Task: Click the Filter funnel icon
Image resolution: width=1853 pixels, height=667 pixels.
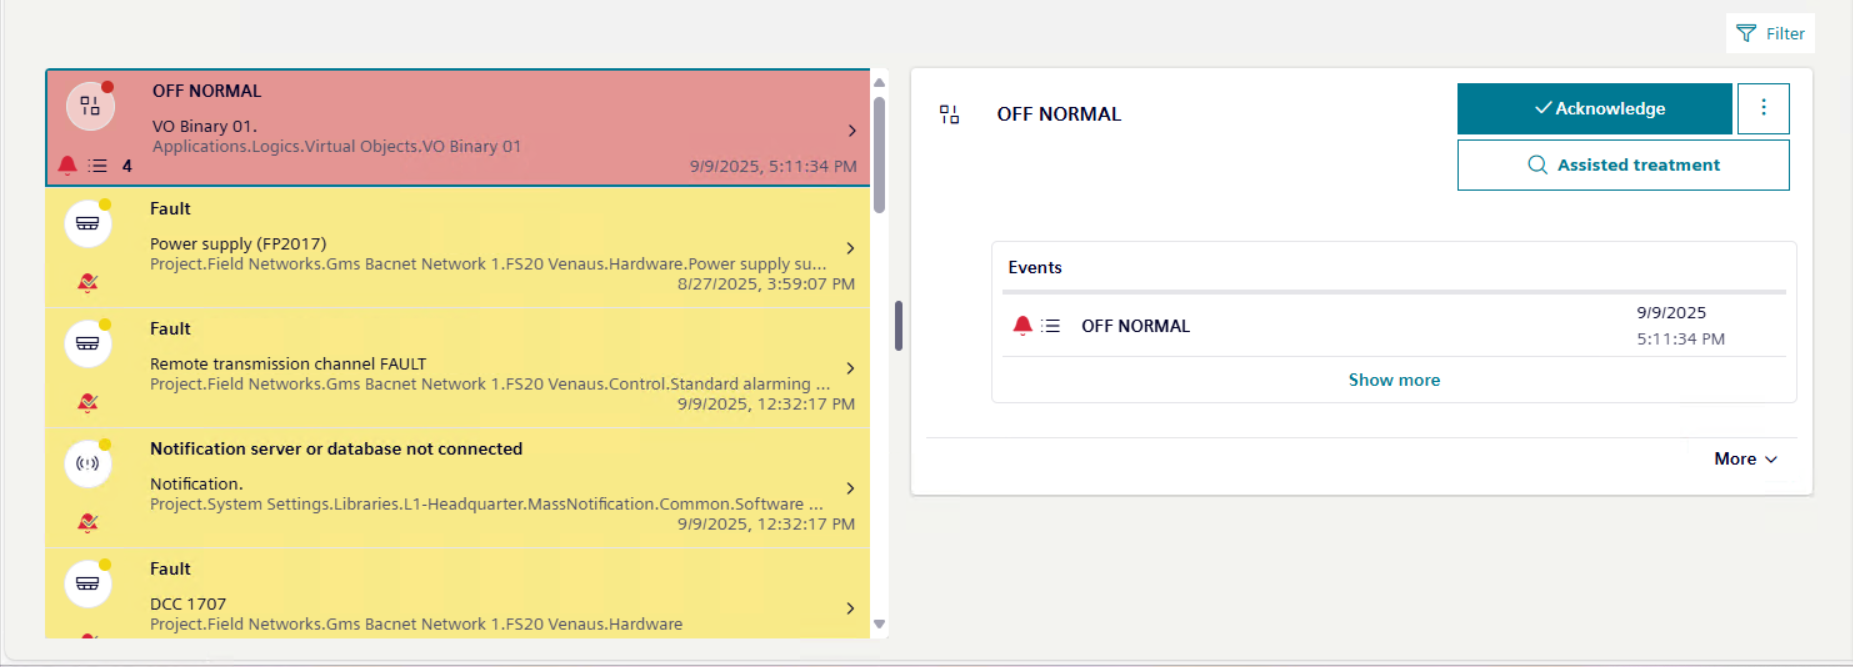Action: [1746, 34]
